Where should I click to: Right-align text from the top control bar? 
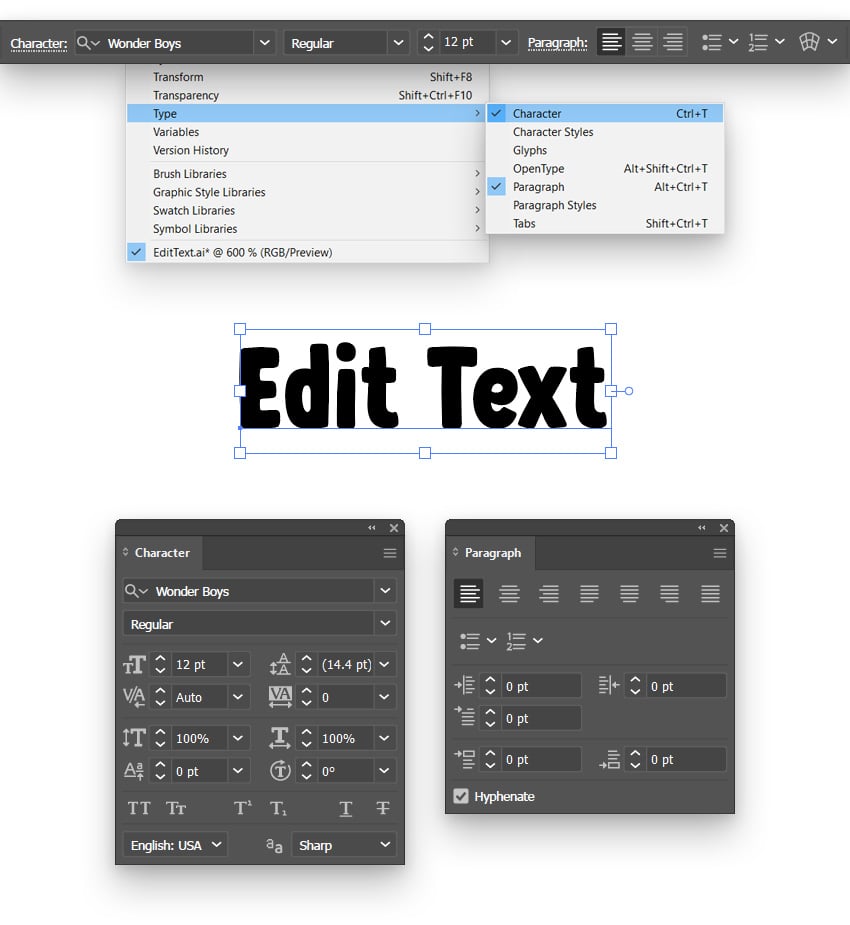(x=672, y=42)
